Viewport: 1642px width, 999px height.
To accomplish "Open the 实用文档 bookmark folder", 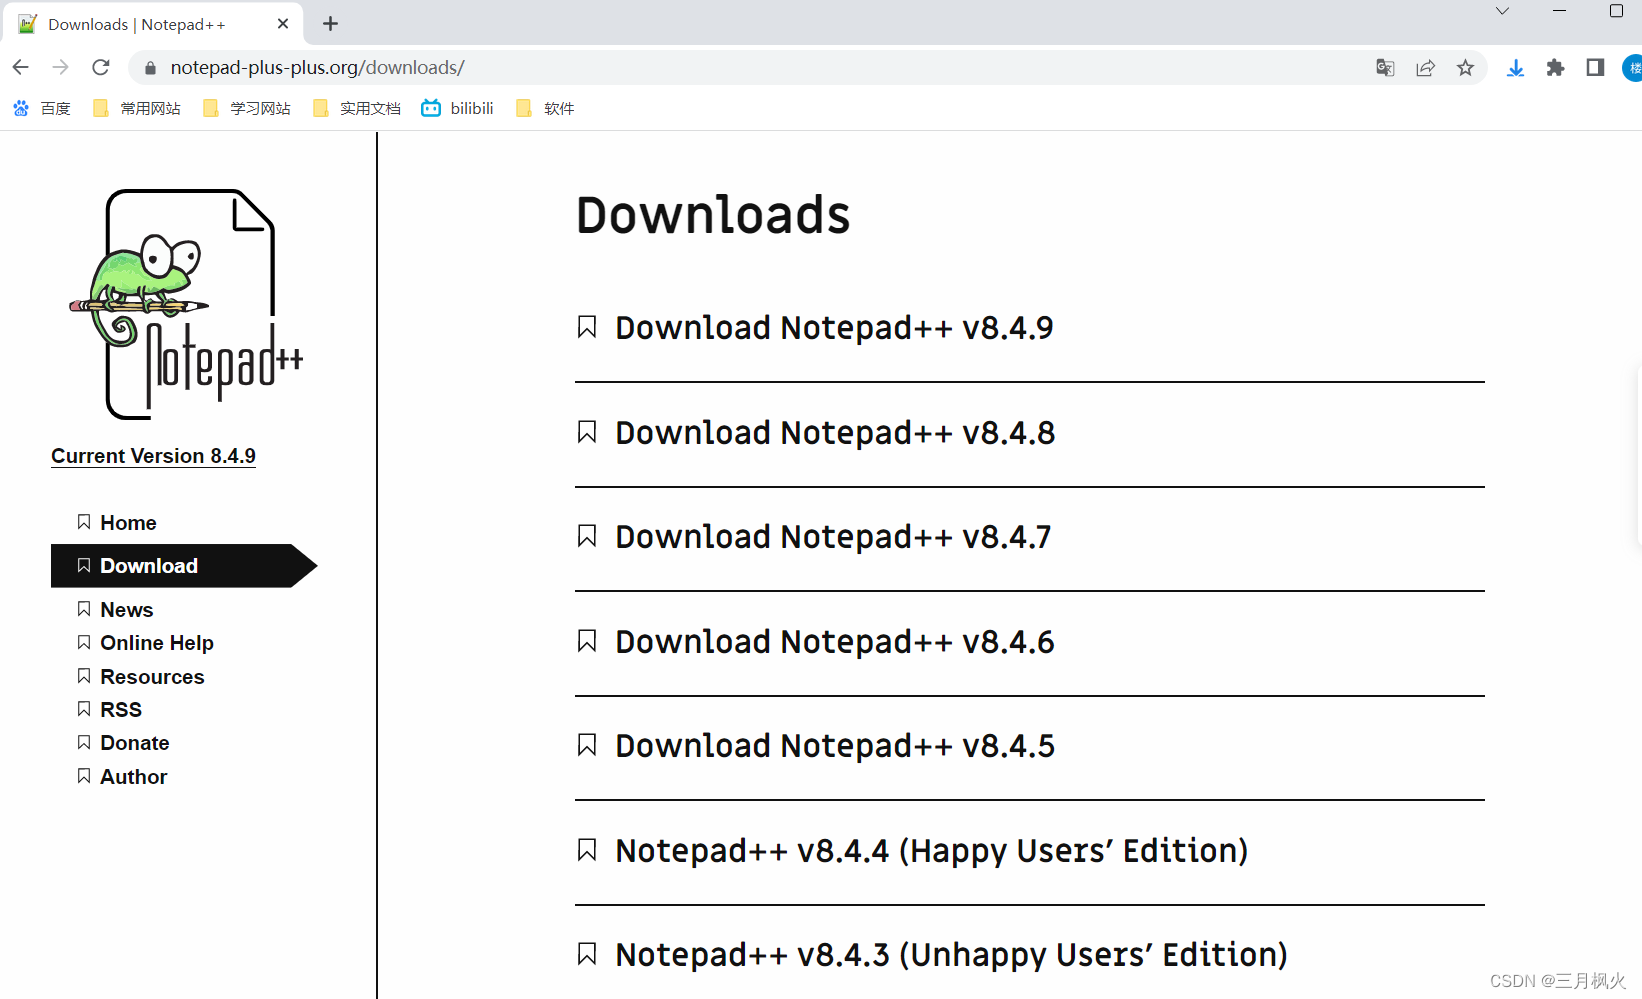I will click(x=357, y=108).
